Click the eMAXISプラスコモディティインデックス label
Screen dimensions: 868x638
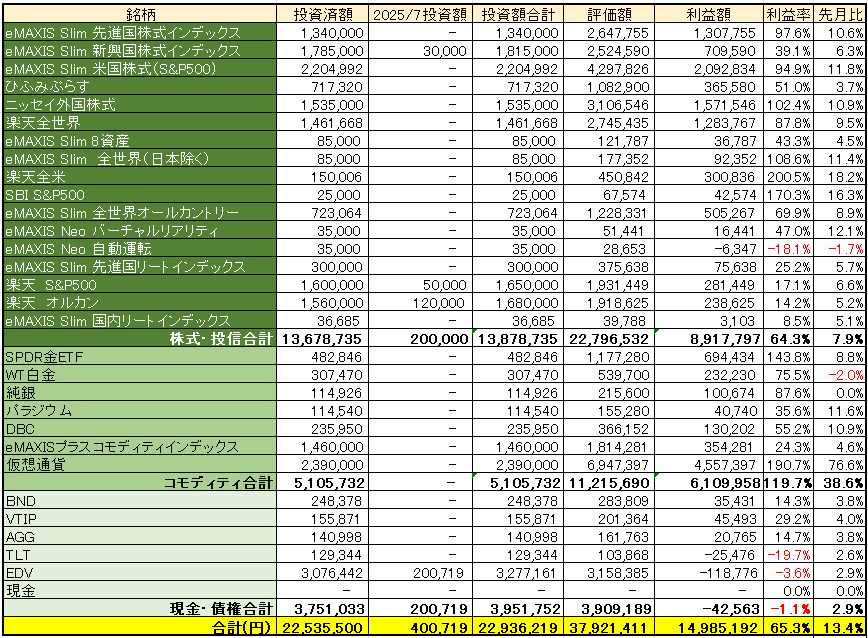(140, 447)
